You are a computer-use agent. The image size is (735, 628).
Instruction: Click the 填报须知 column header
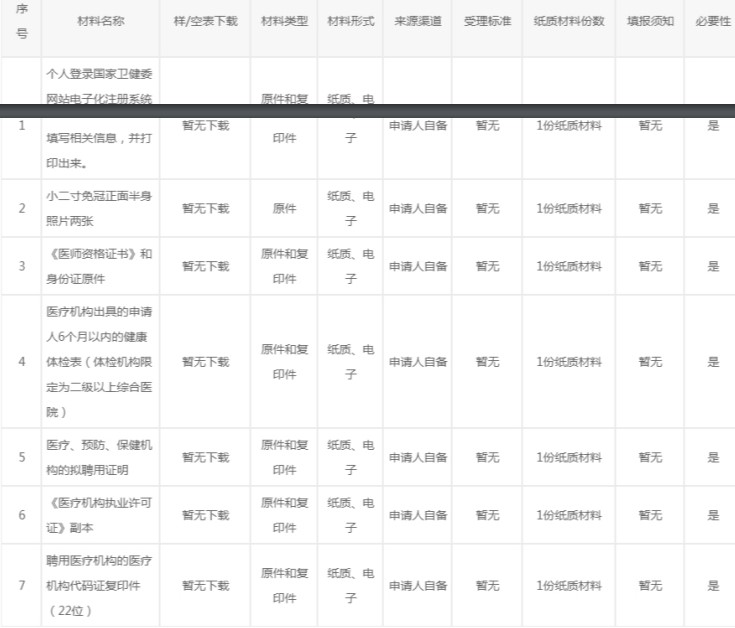[x=650, y=21]
